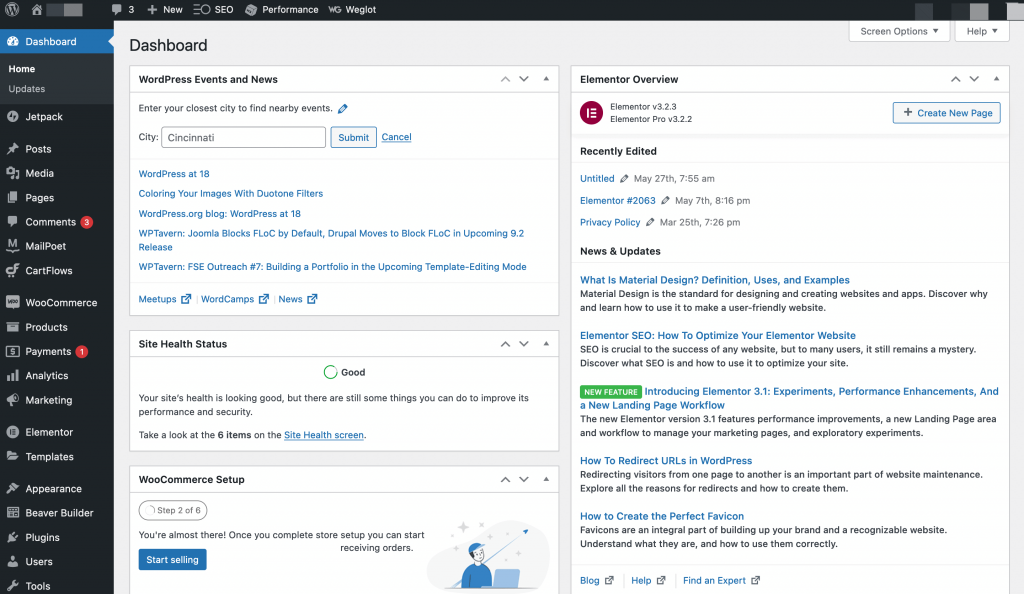Open the Untitled recently edited page
Viewport: 1024px width, 594px height.
[x=597, y=178]
